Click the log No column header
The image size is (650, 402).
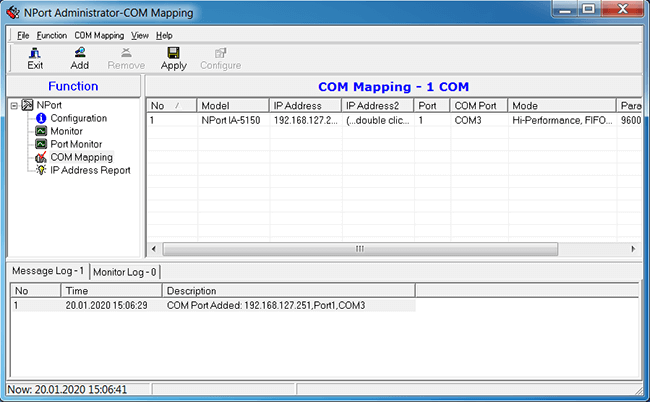pos(36,291)
